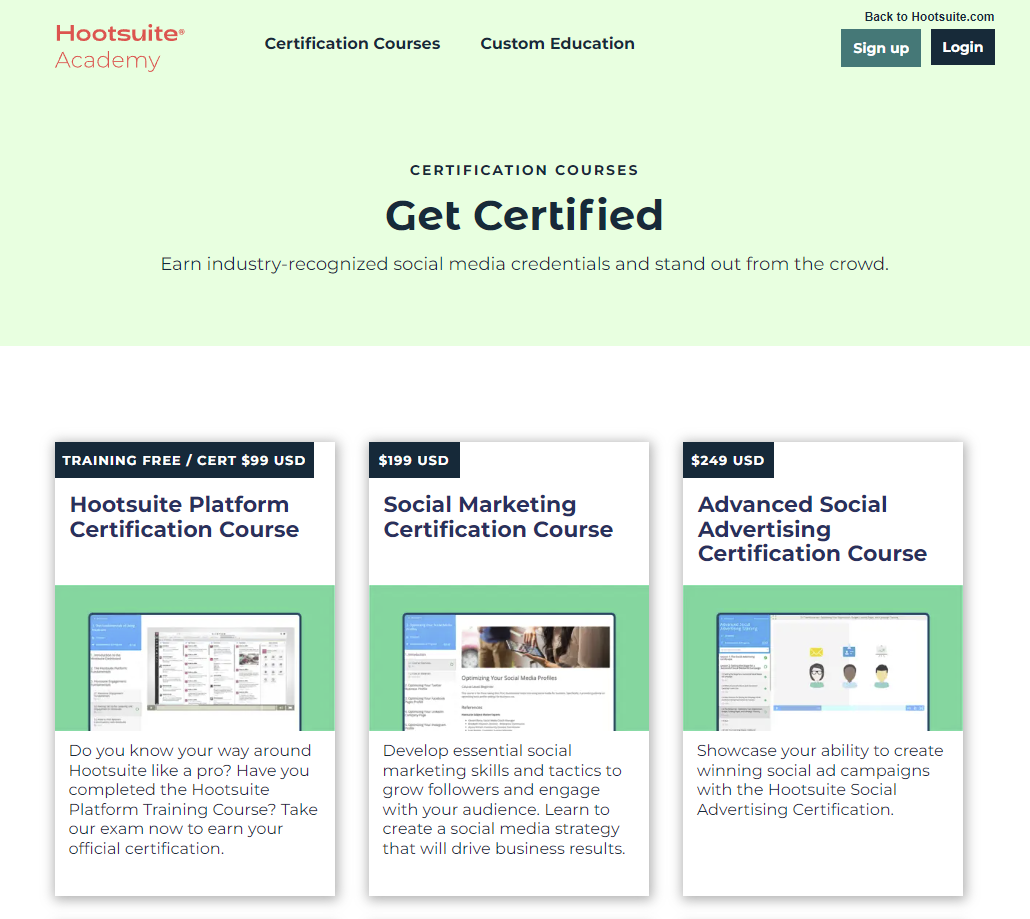Click the Login button
Image resolution: width=1030 pixels, height=919 pixels.
(962, 47)
